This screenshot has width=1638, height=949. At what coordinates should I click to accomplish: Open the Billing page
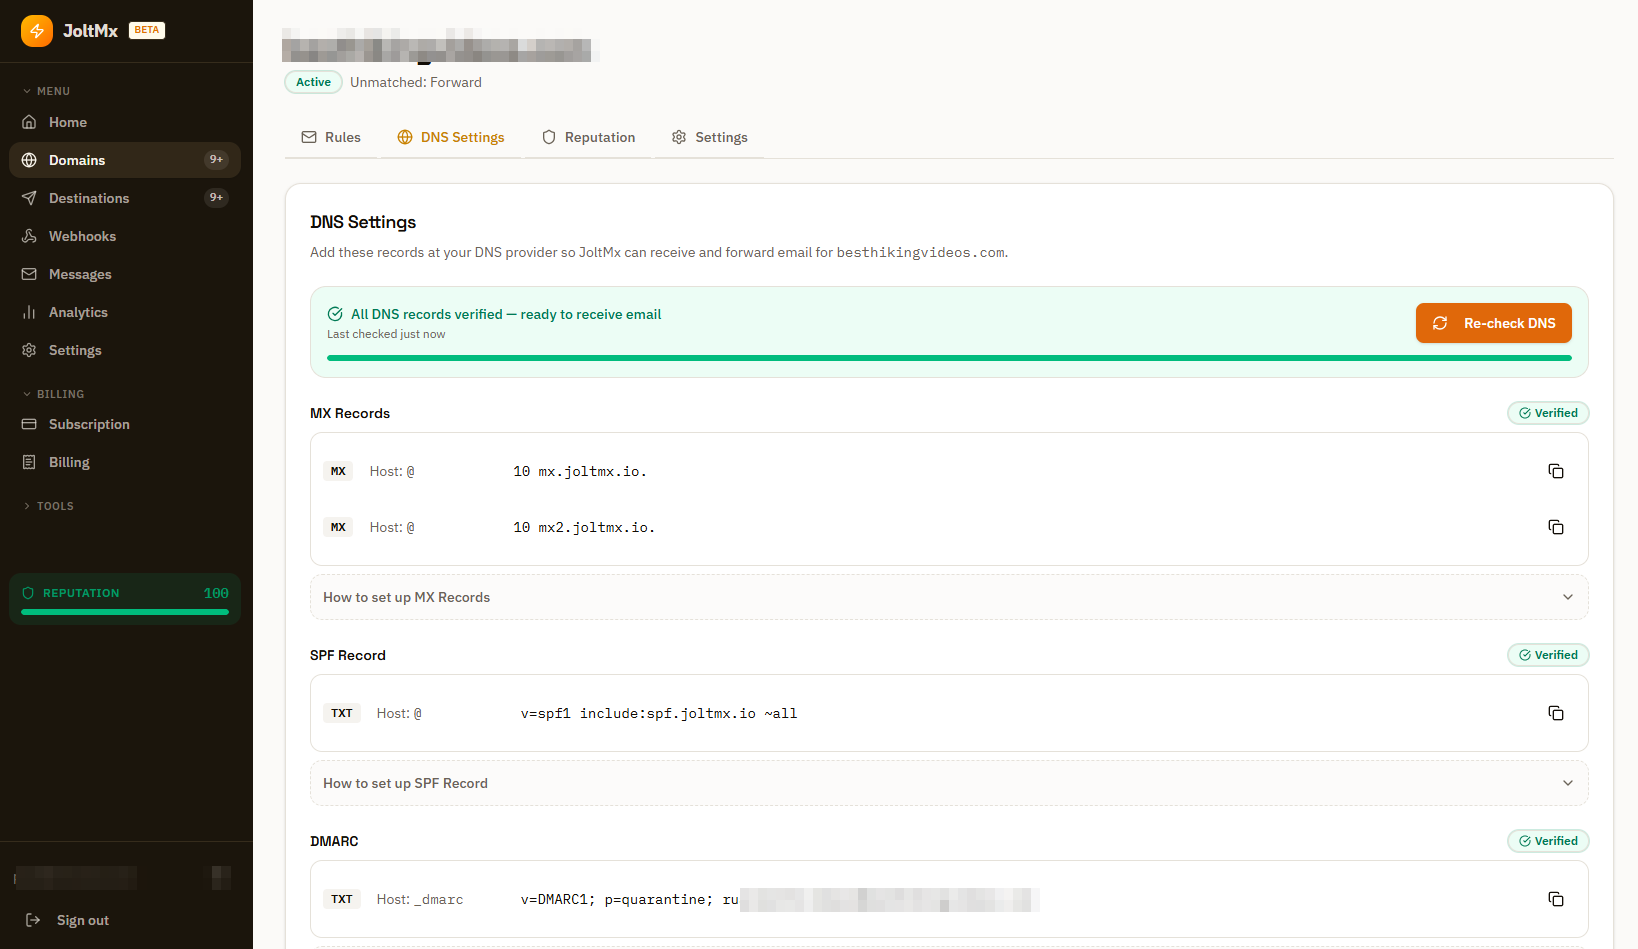(x=125, y=462)
